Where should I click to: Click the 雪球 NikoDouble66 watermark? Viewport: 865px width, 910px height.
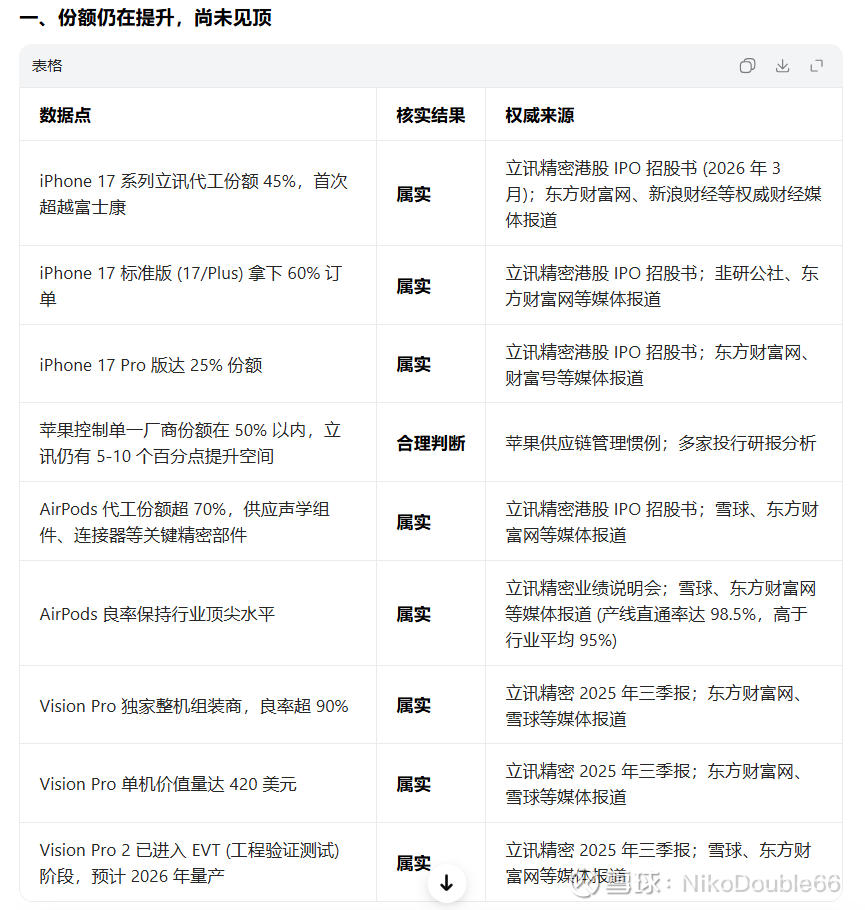click(x=707, y=884)
